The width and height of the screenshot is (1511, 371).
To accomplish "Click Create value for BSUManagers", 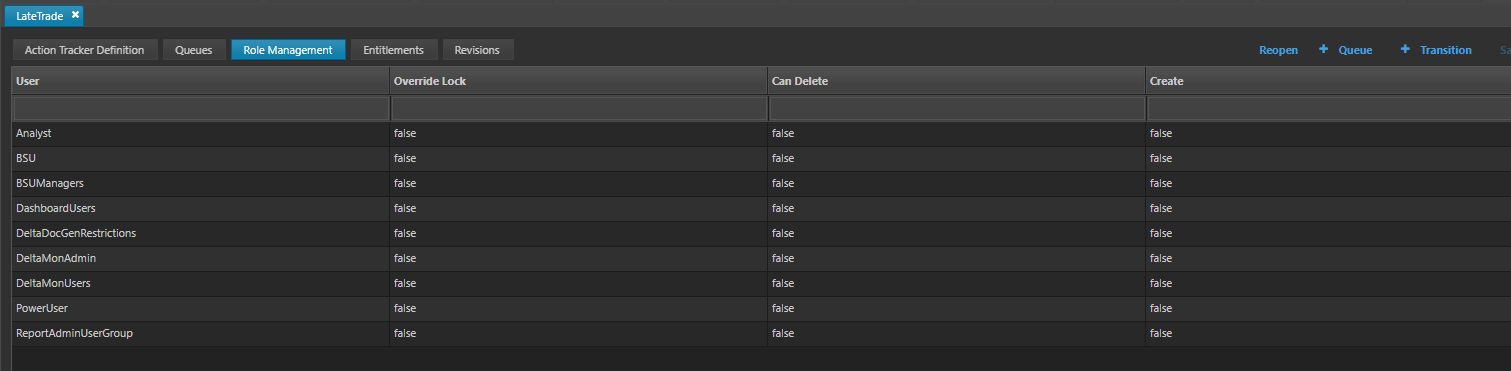I will (x=1161, y=183).
